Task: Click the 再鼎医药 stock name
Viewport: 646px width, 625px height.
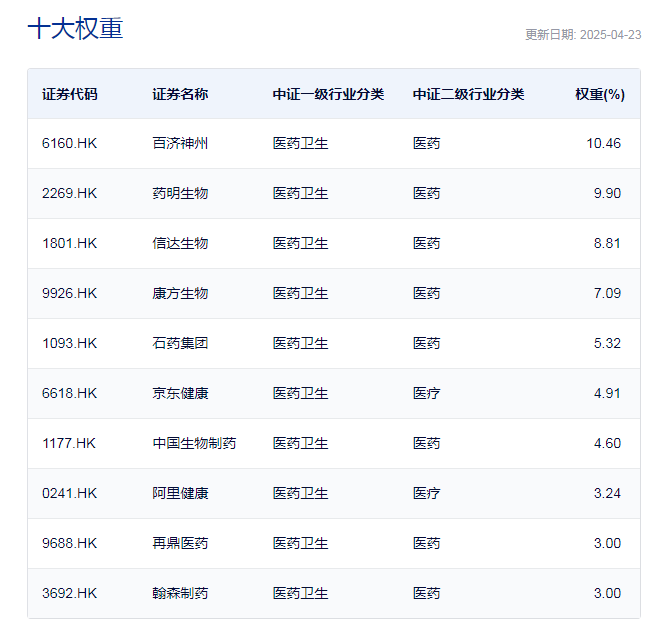Action: [180, 543]
